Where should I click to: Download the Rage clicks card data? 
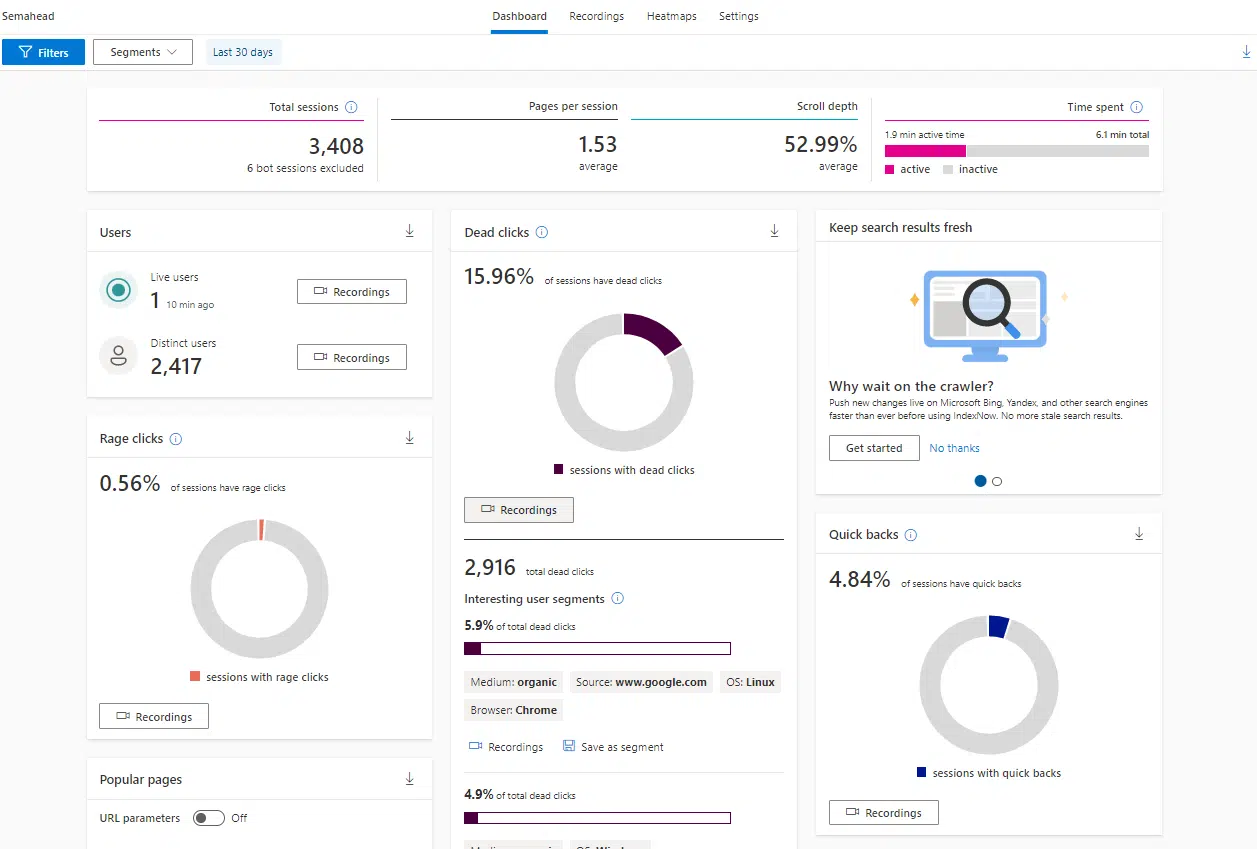410,438
